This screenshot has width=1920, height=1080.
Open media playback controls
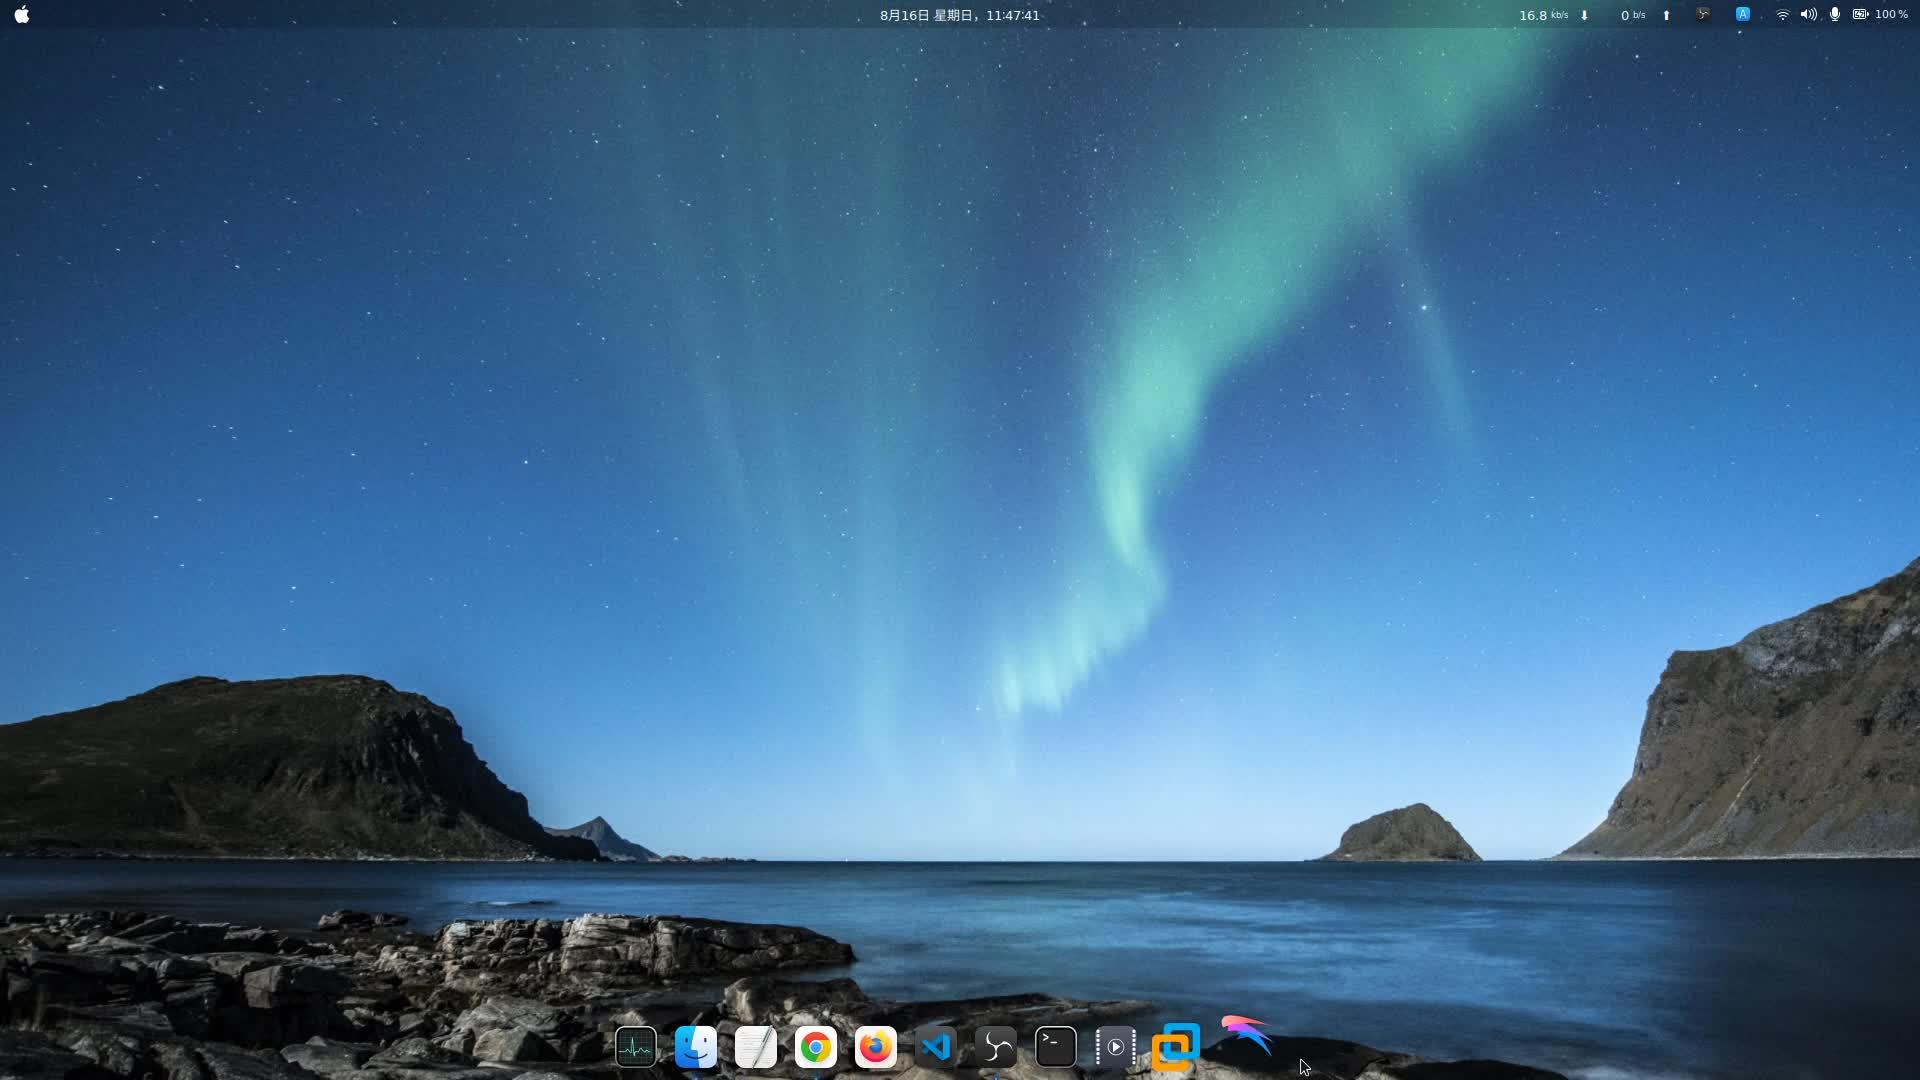tap(1114, 1046)
